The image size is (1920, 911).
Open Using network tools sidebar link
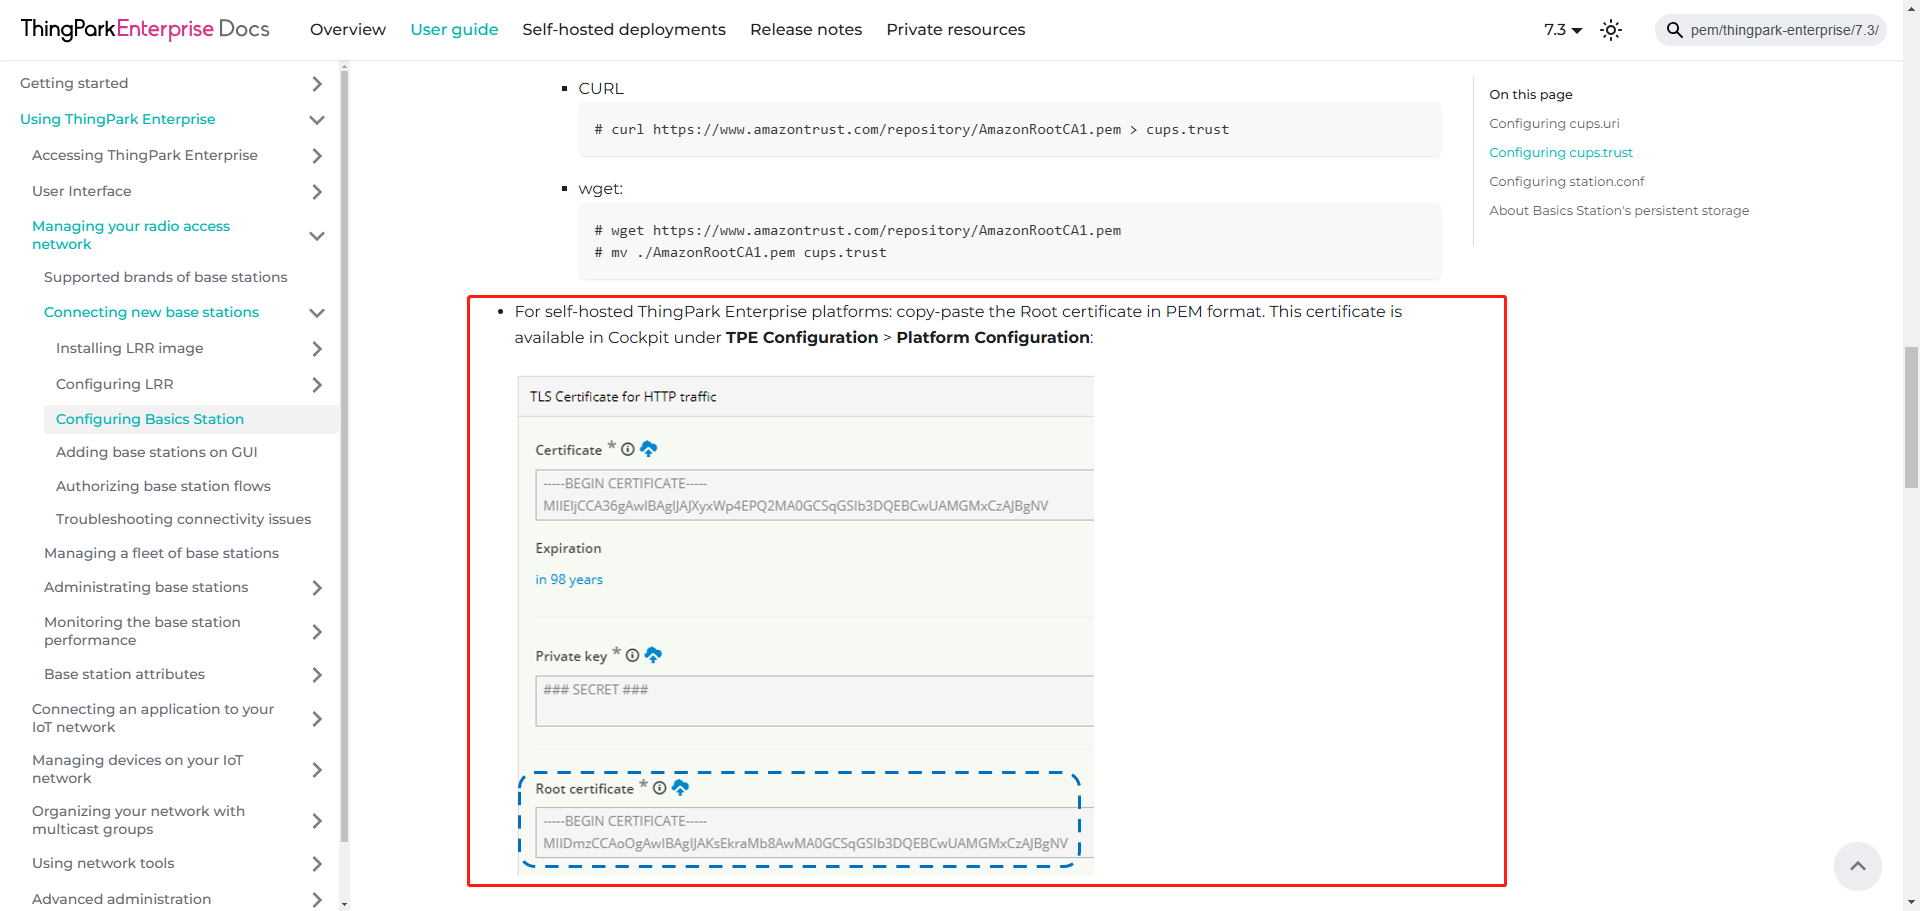pos(103,863)
